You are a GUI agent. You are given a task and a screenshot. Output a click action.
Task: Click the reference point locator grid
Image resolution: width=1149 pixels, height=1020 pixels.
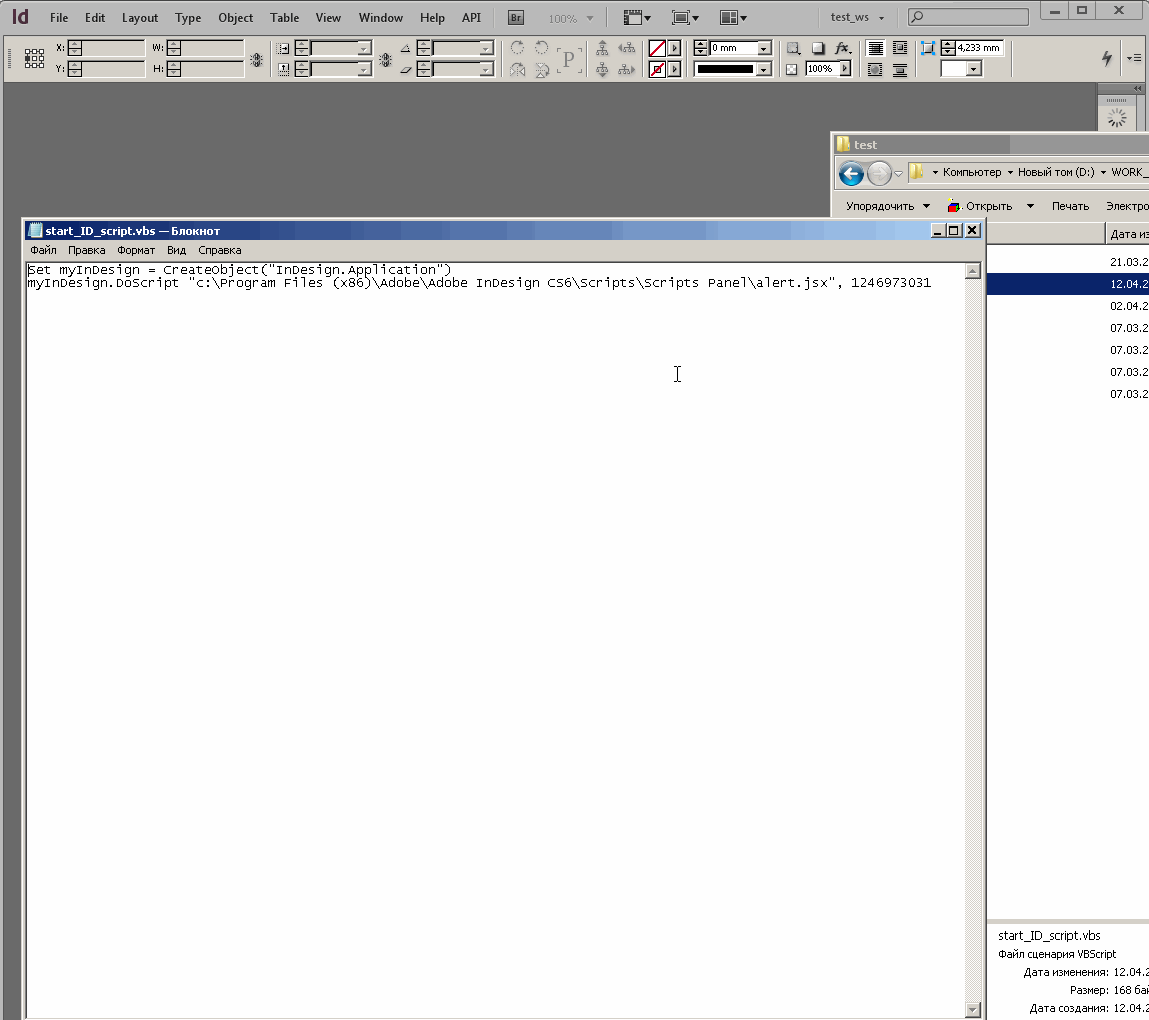[34, 59]
